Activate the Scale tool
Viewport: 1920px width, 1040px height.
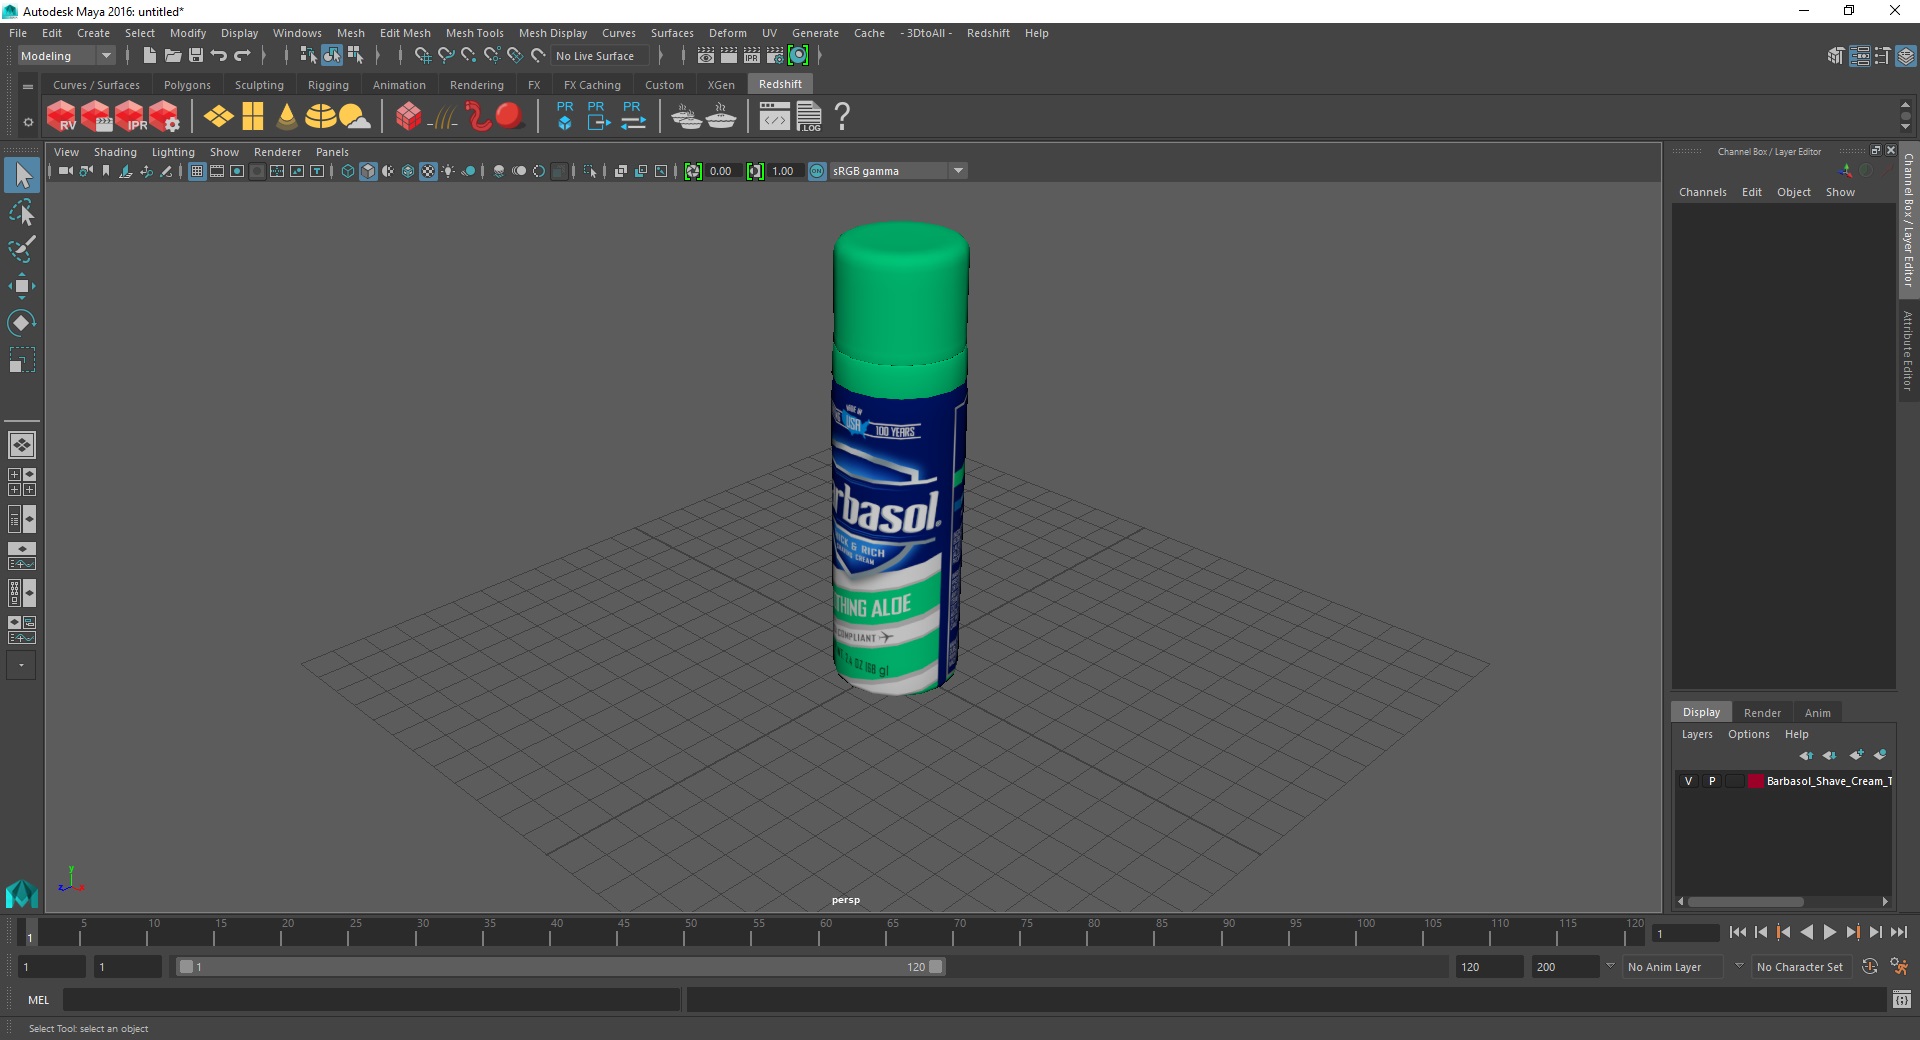[22, 360]
